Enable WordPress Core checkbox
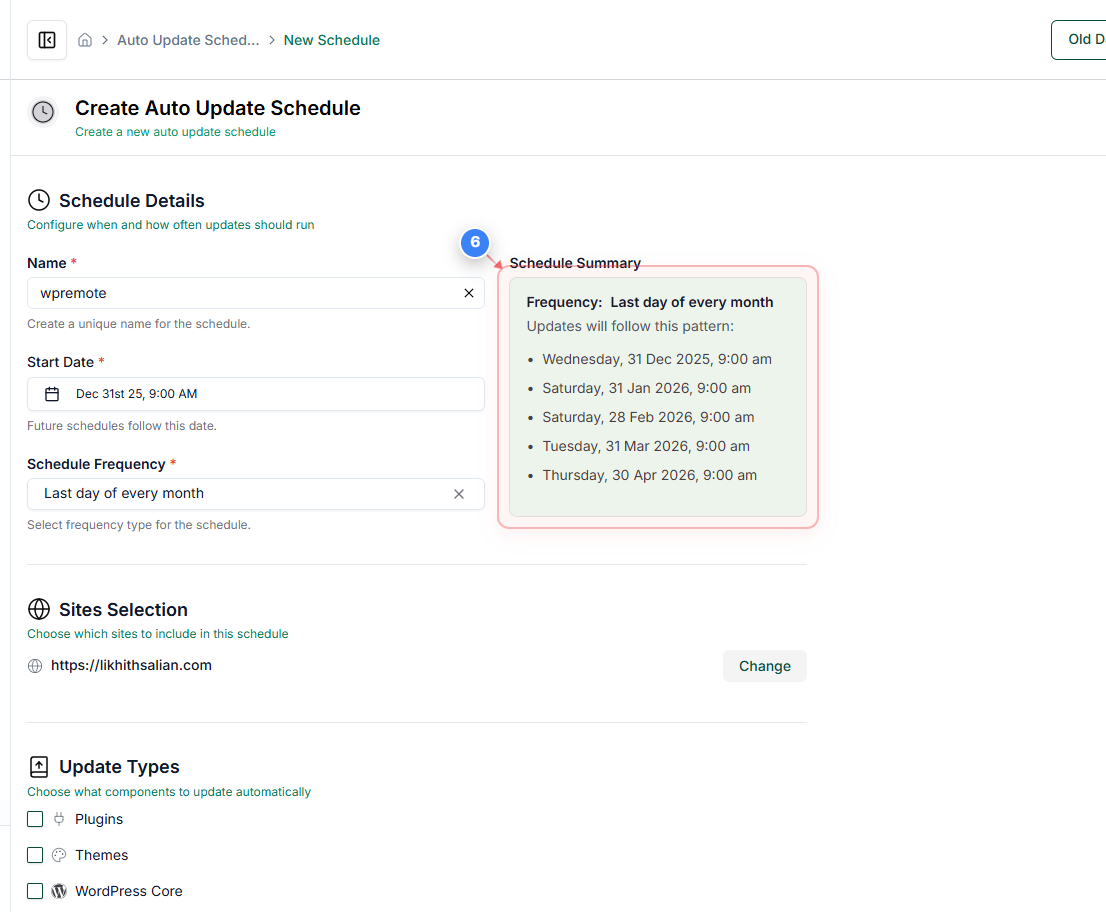This screenshot has height=912, width=1106. coord(35,891)
